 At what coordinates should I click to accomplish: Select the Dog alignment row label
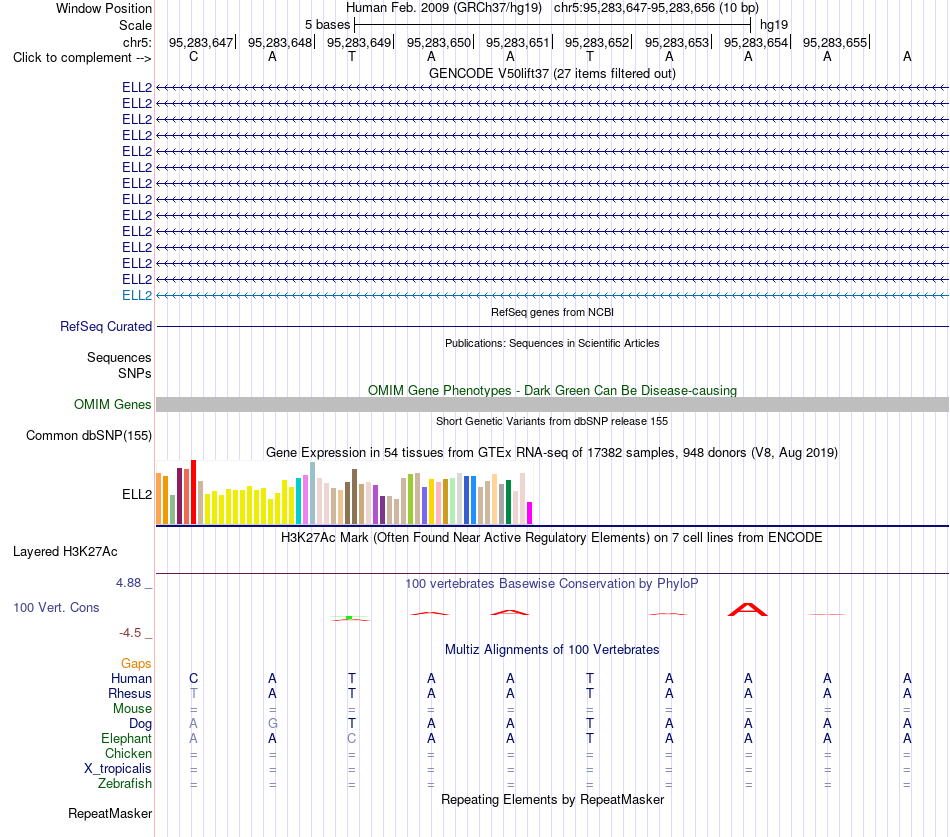pyautogui.click(x=141, y=724)
